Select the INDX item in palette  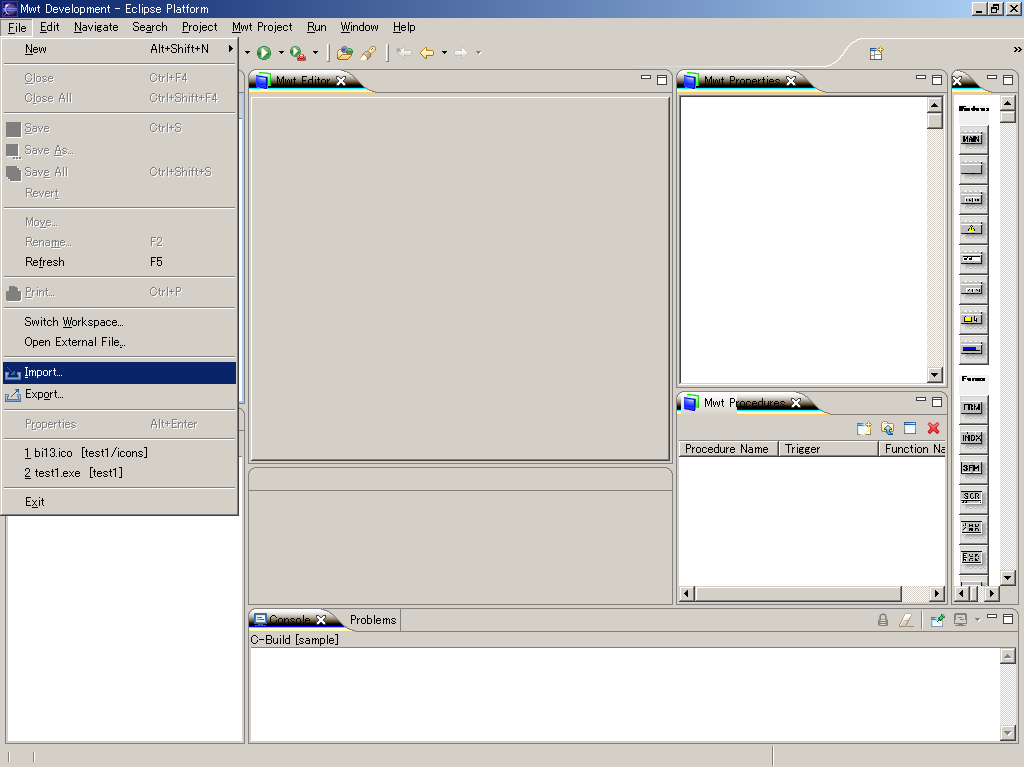pos(972,438)
